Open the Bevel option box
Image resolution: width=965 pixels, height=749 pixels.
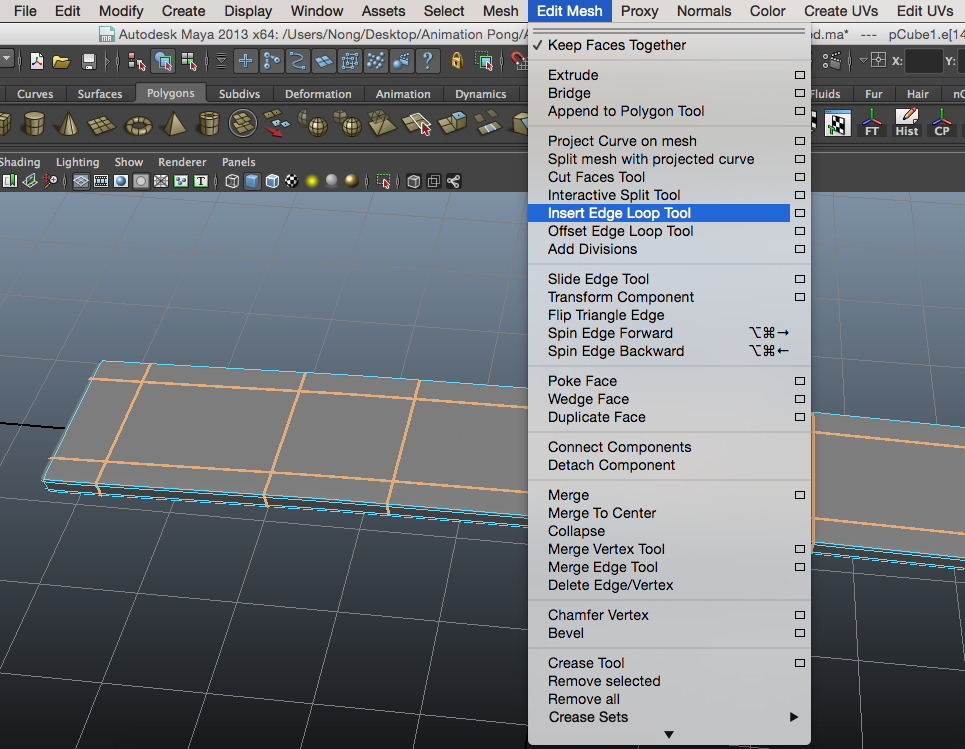point(799,633)
